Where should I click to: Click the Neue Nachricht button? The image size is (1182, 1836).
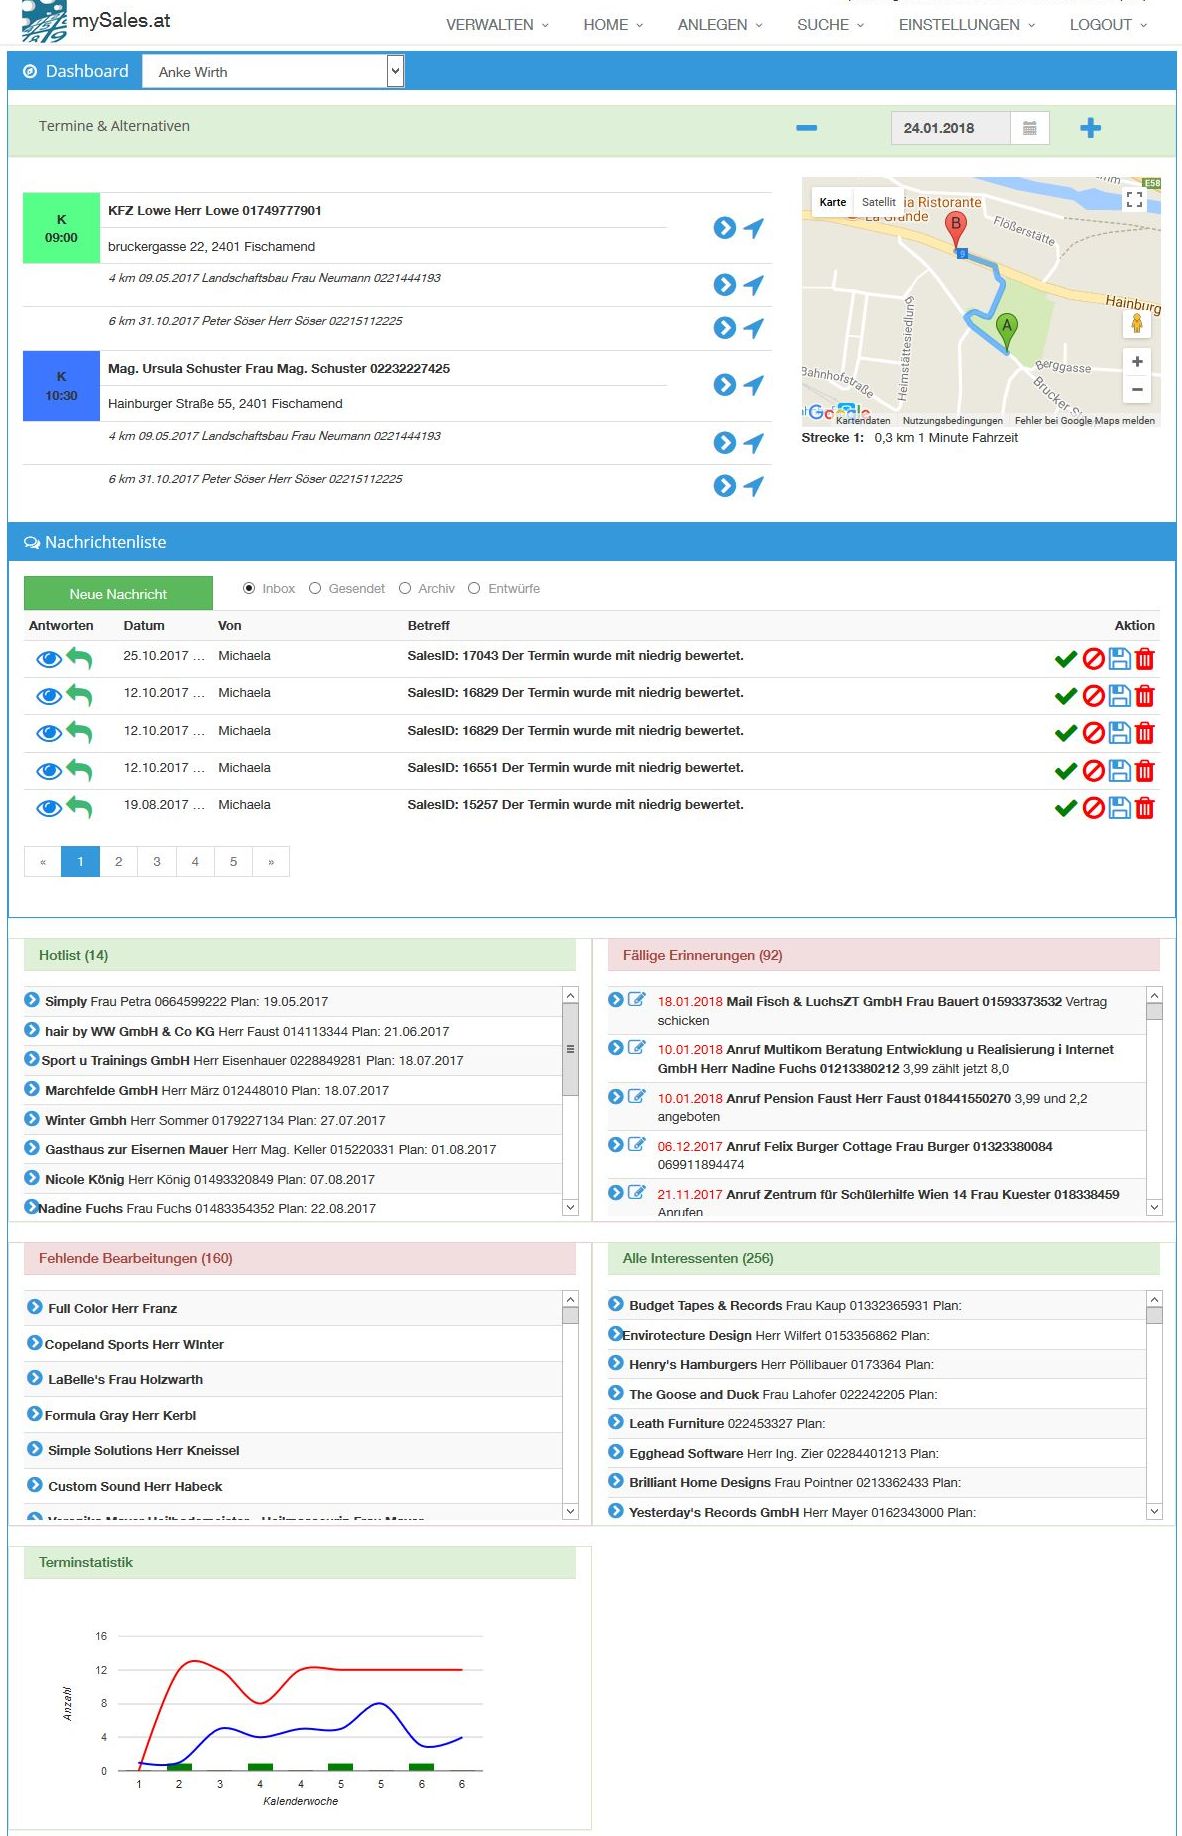[x=118, y=594]
